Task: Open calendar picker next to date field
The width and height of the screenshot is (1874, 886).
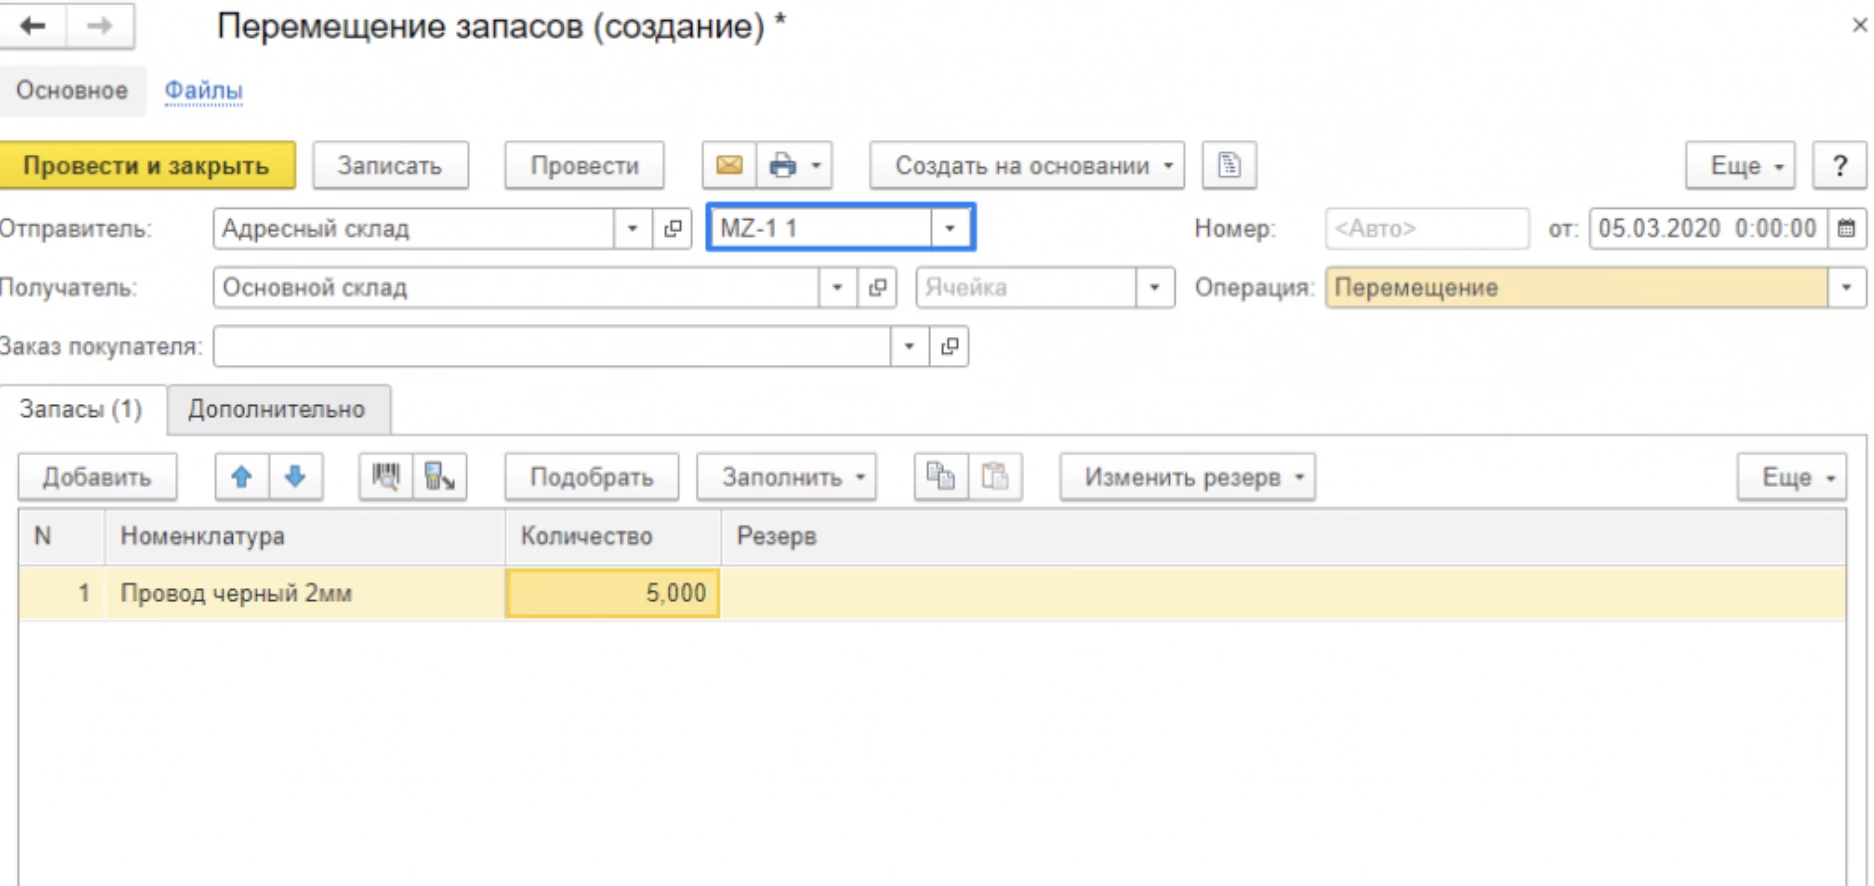Action: [1846, 229]
